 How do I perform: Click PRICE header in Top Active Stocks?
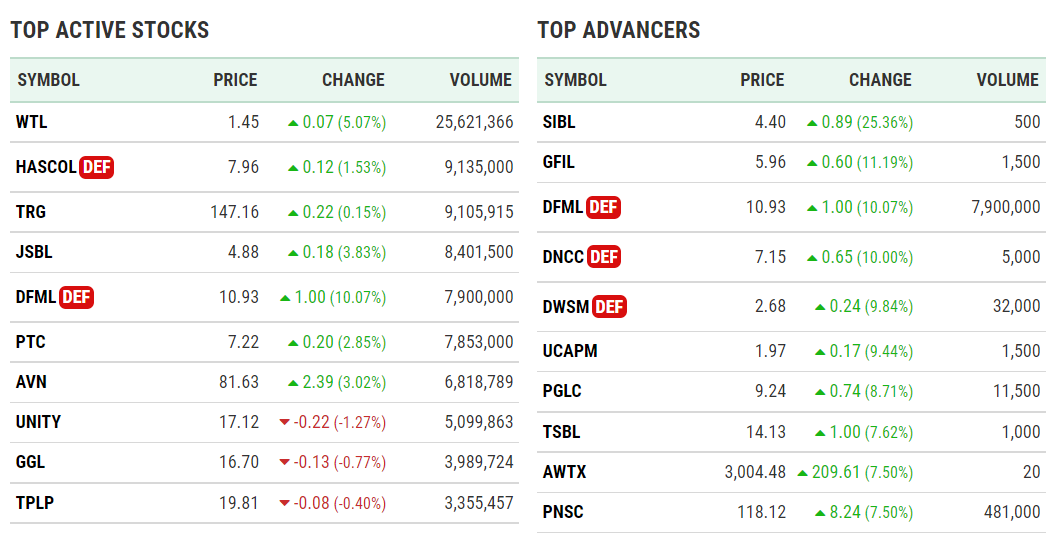[235, 80]
